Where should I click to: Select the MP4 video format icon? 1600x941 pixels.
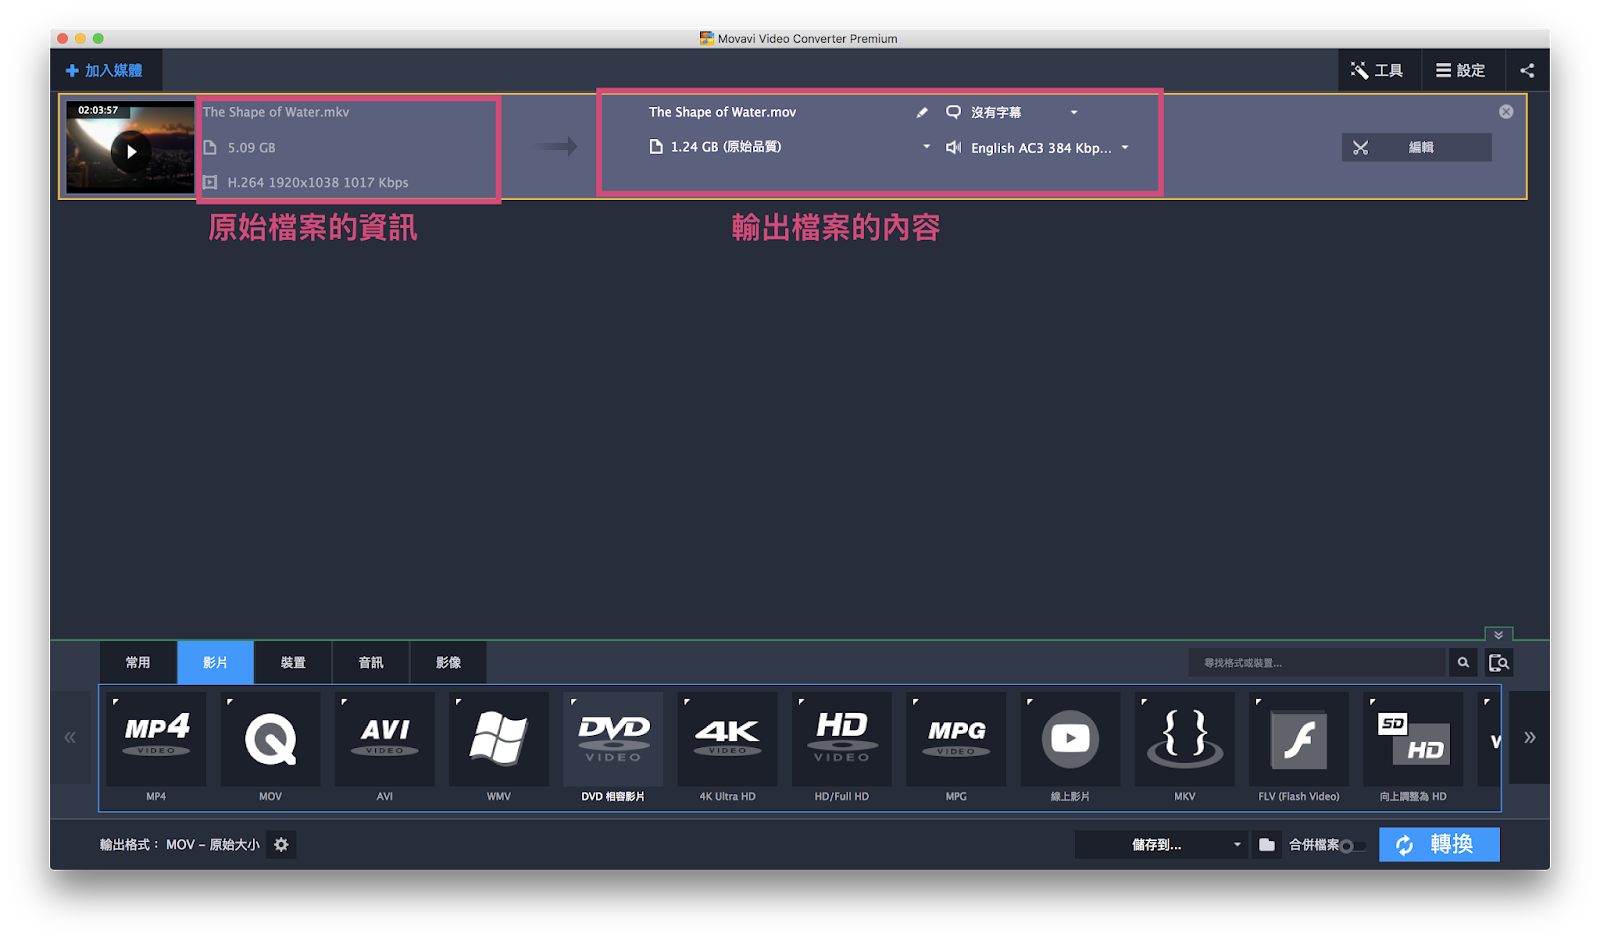[156, 739]
